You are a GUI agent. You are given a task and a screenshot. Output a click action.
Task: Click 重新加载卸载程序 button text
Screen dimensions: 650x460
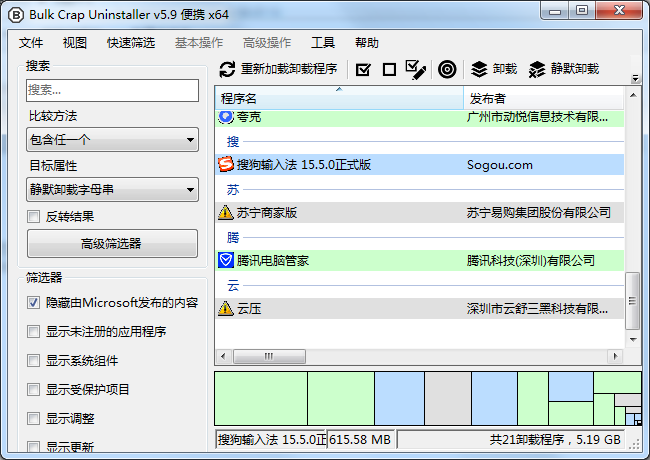coord(289,69)
